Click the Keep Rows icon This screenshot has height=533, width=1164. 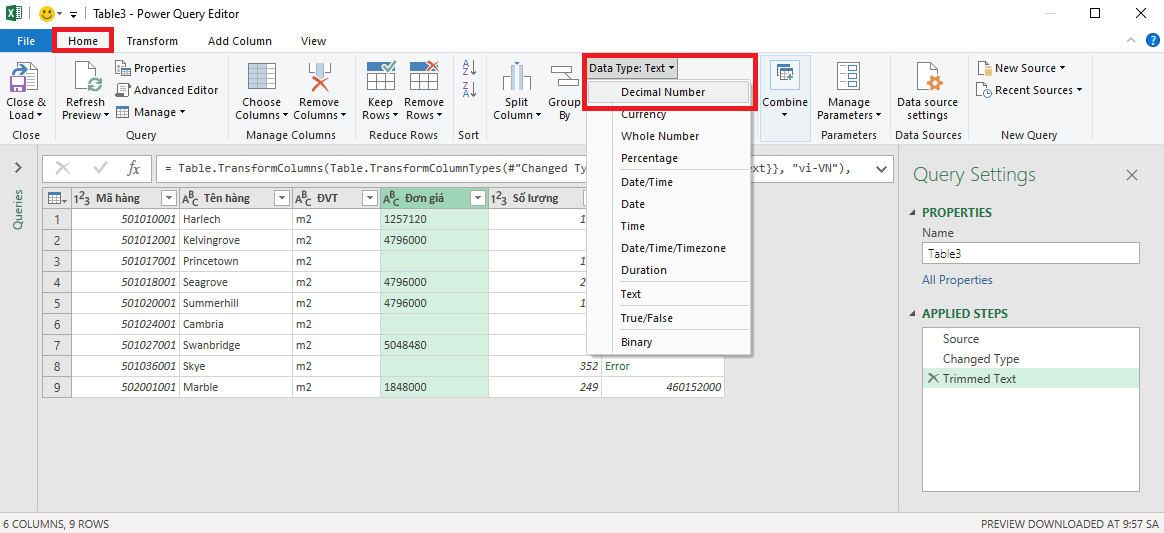(380, 78)
